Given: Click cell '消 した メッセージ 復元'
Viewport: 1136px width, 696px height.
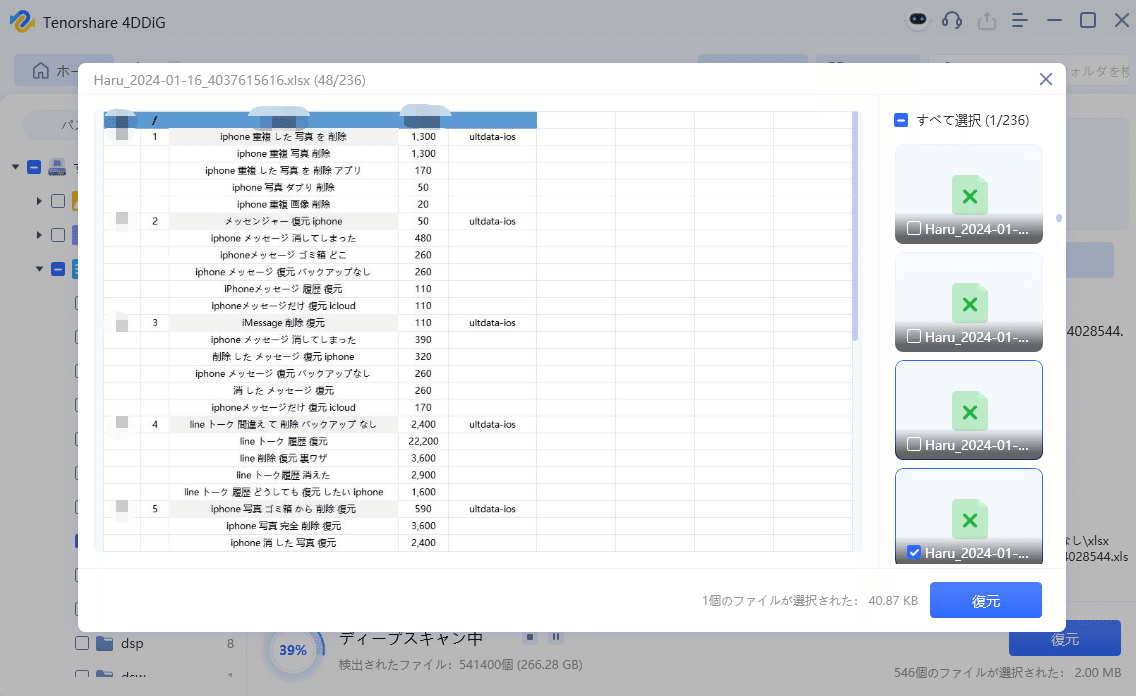Looking at the screenshot, I should pyautogui.click(x=283, y=390).
